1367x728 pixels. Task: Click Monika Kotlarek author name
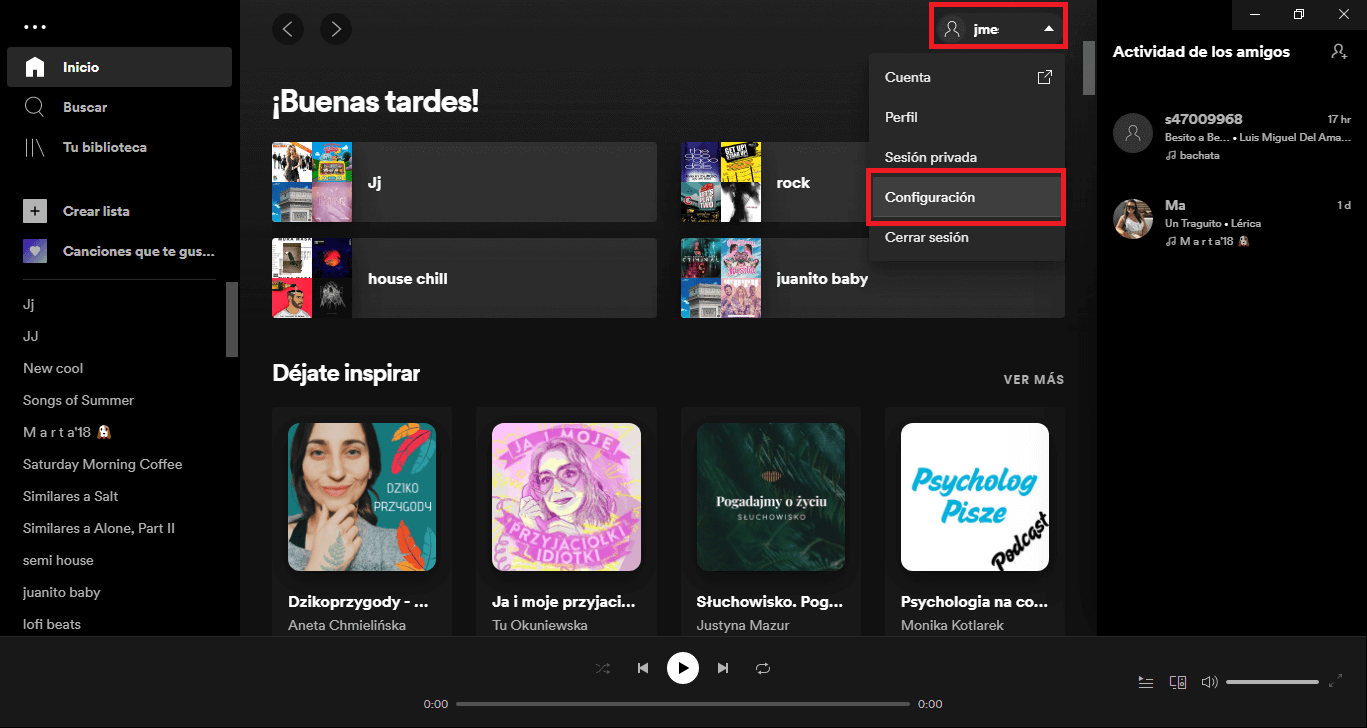tap(952, 625)
